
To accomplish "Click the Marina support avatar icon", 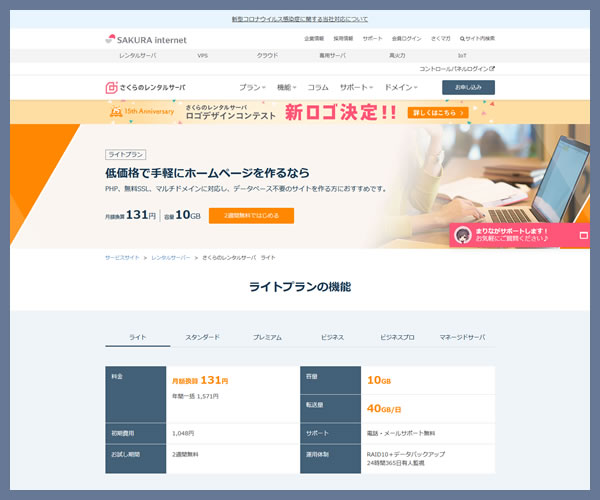I will (x=463, y=235).
